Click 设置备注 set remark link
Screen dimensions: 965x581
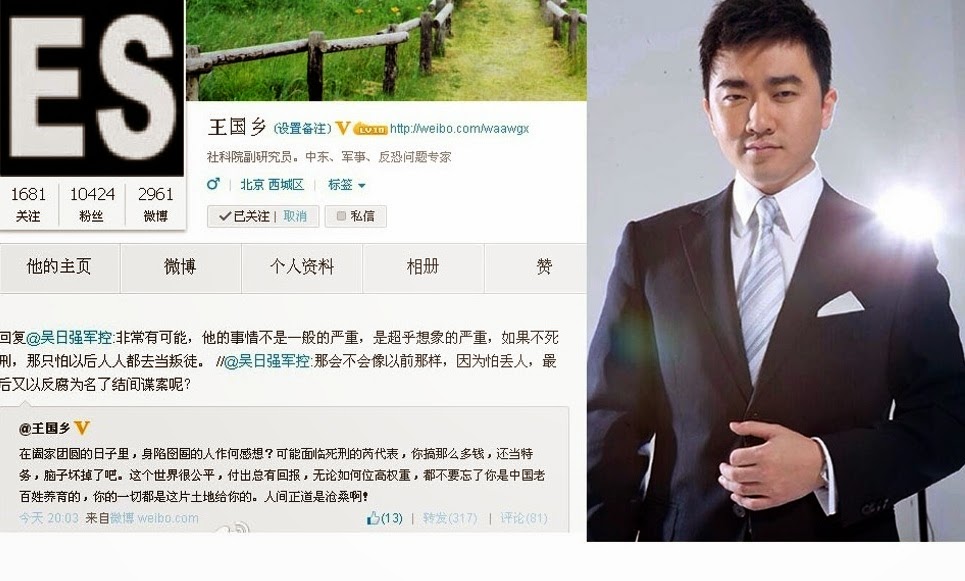point(302,128)
